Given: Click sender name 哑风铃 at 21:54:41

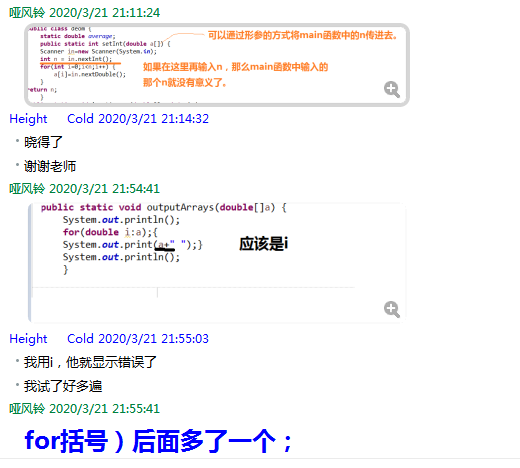Looking at the screenshot, I should 27,189.
